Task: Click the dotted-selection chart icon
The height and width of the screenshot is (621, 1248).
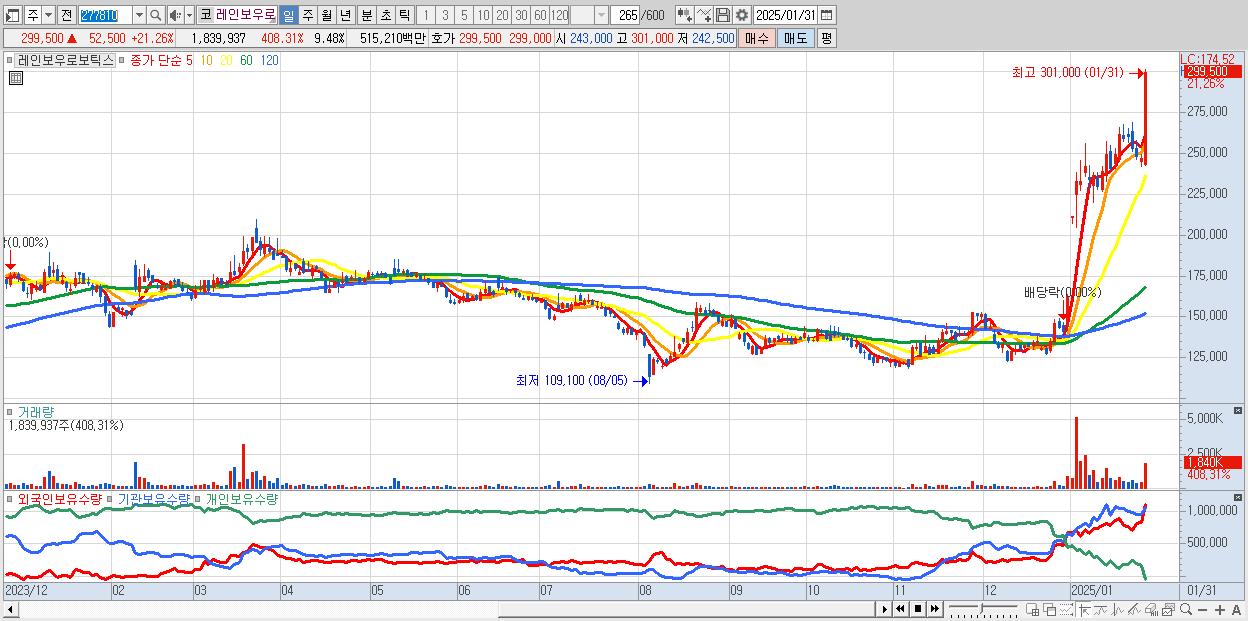Action: pyautogui.click(x=1067, y=610)
